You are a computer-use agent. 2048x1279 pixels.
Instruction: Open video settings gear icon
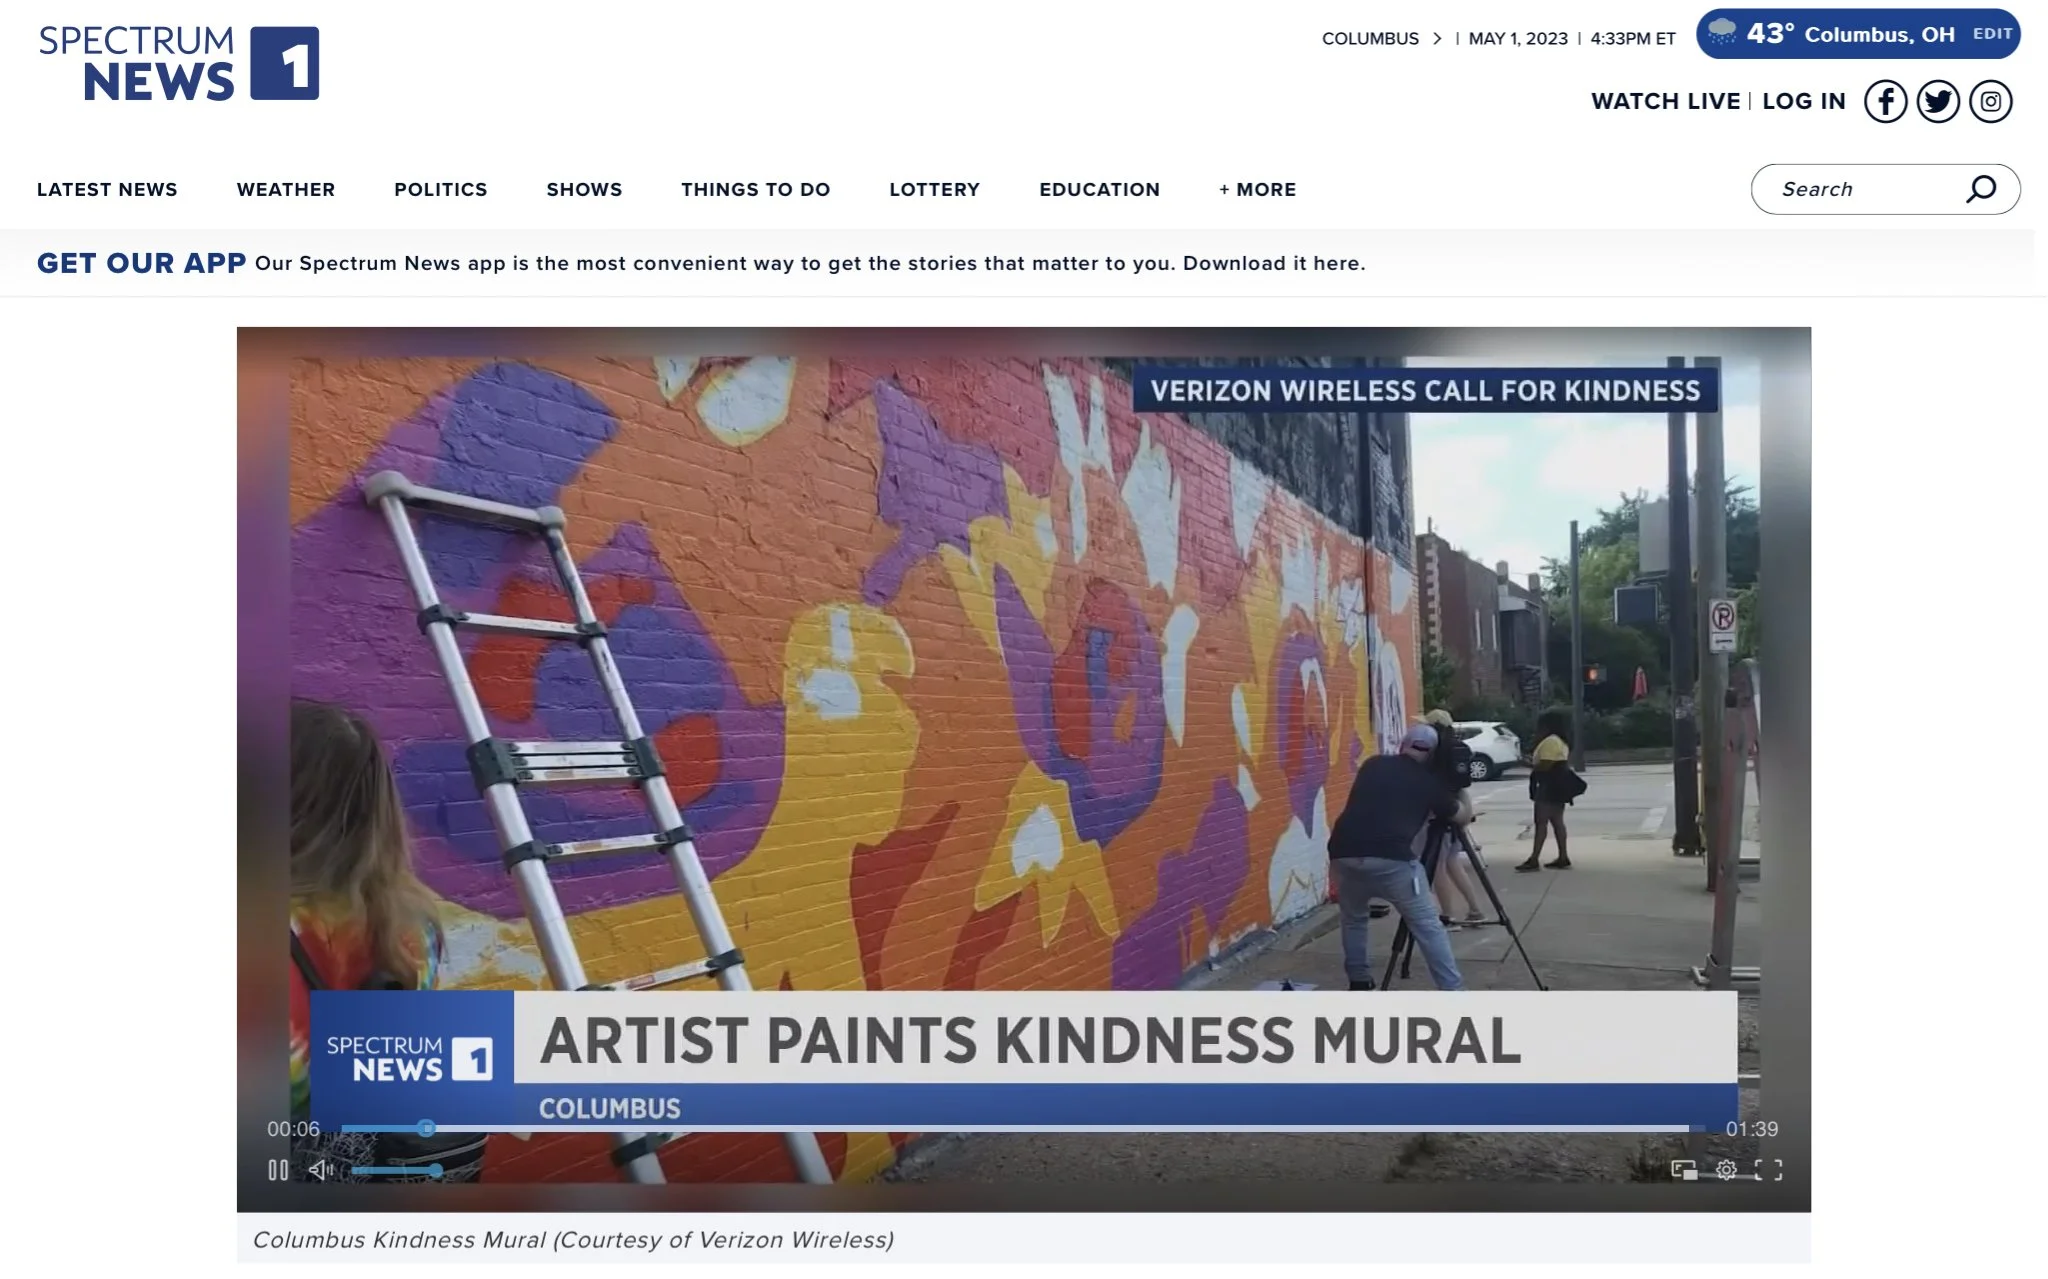pyautogui.click(x=1726, y=1170)
